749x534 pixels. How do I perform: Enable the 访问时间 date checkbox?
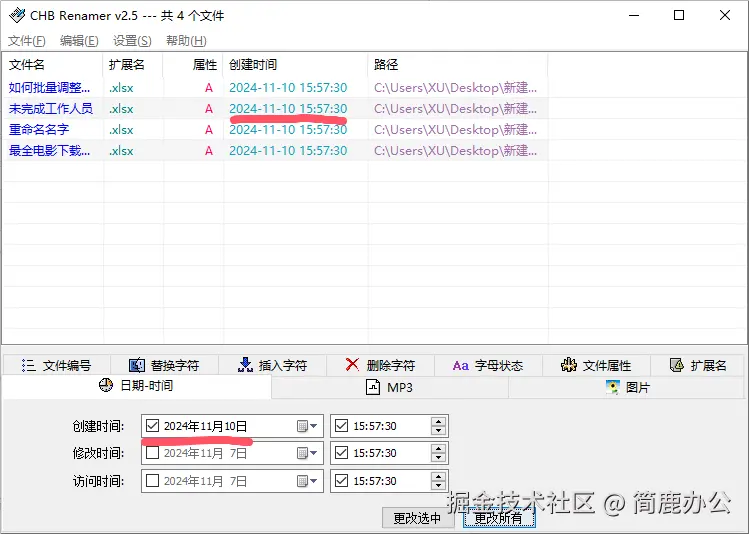pyautogui.click(x=152, y=481)
